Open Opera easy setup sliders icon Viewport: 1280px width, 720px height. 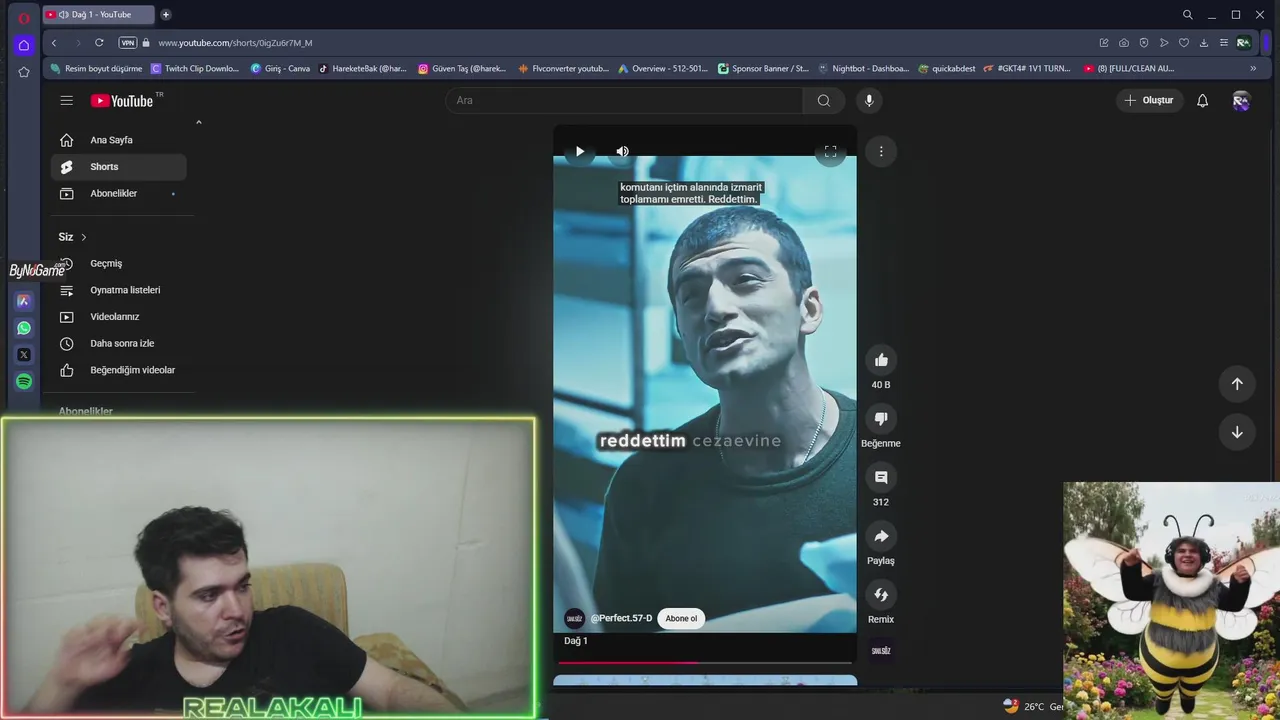(x=1224, y=43)
